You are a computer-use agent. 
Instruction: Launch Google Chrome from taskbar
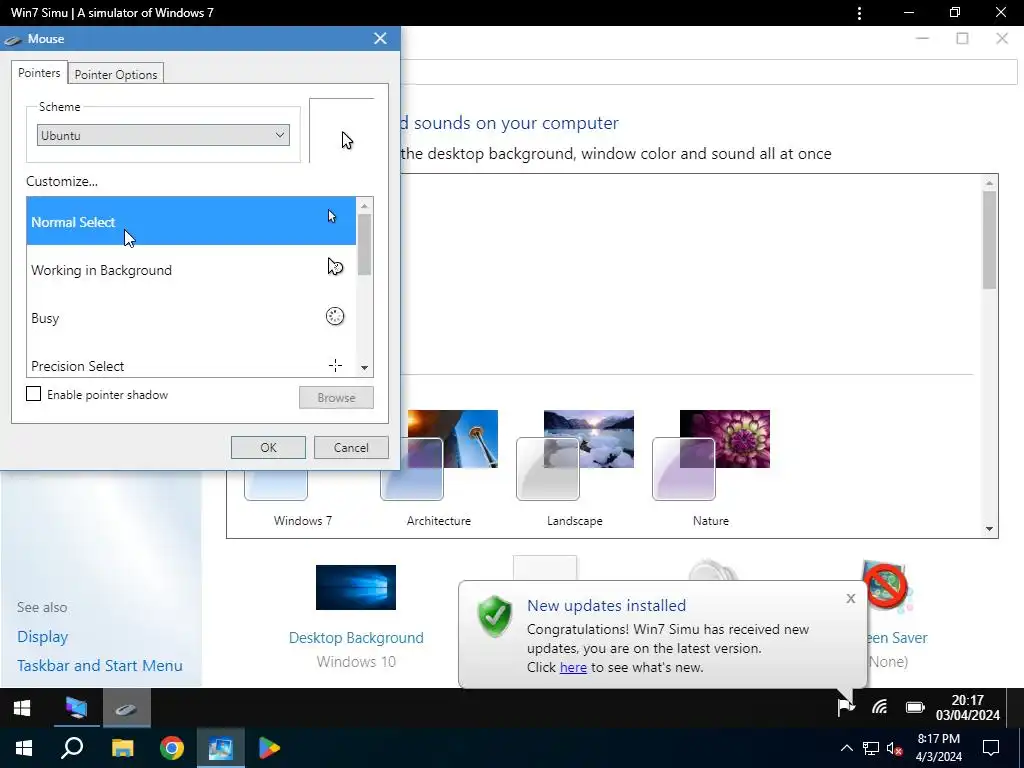(172, 748)
